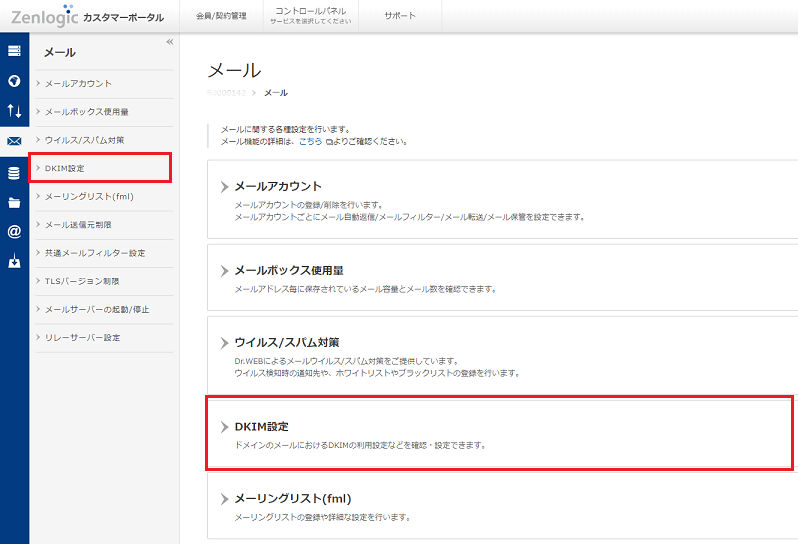
Task: Open the サポート tab
Action: coord(400,16)
